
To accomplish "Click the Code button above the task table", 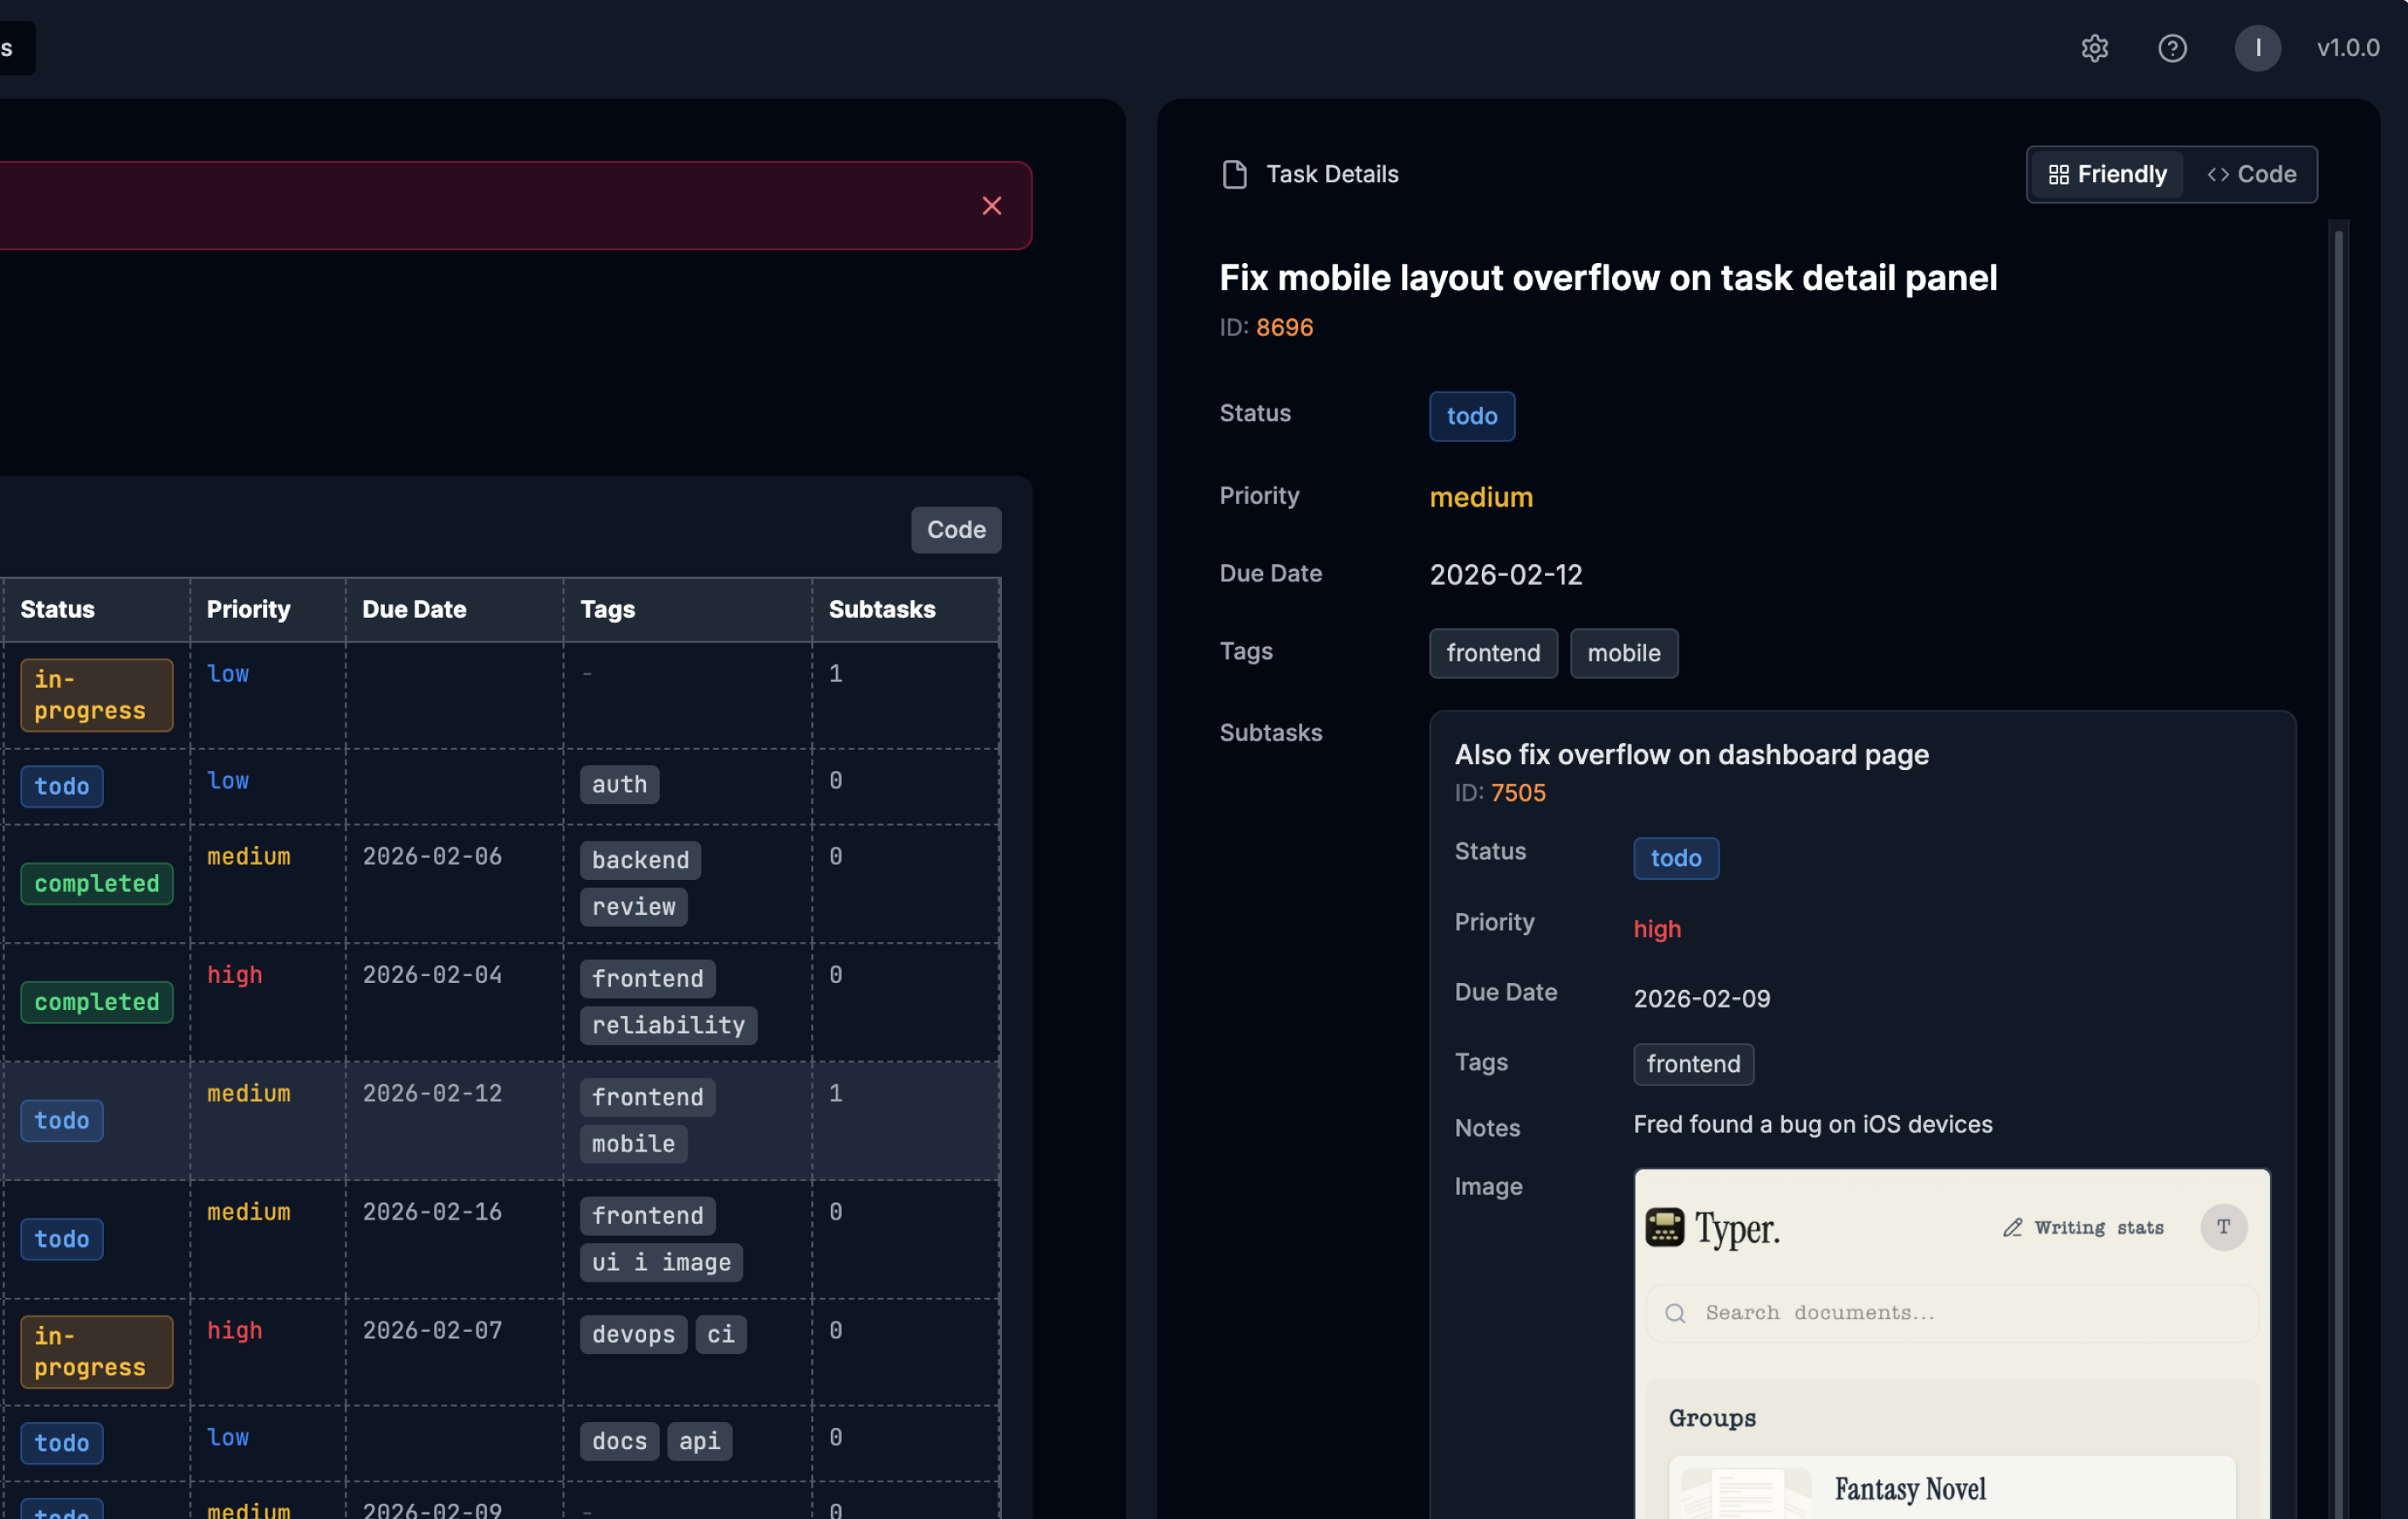I will (955, 529).
